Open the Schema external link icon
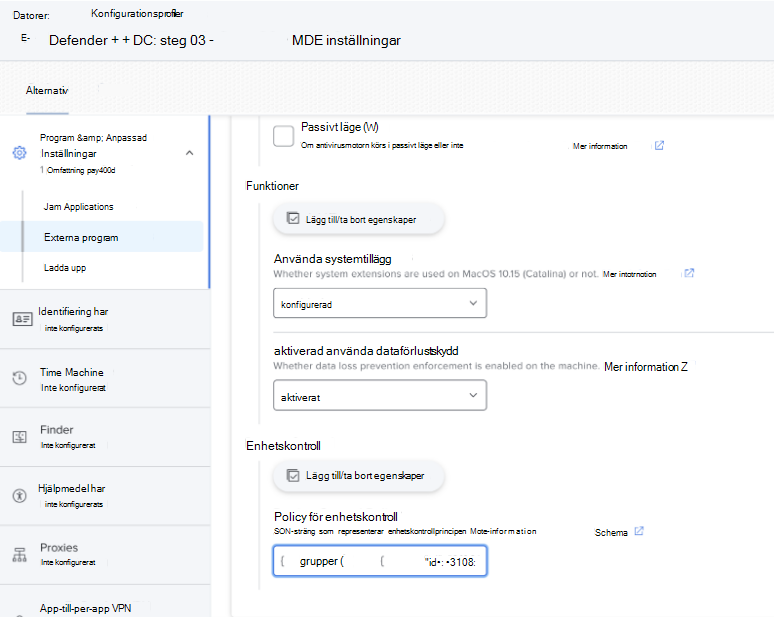The width and height of the screenshot is (774, 617). click(x=639, y=531)
